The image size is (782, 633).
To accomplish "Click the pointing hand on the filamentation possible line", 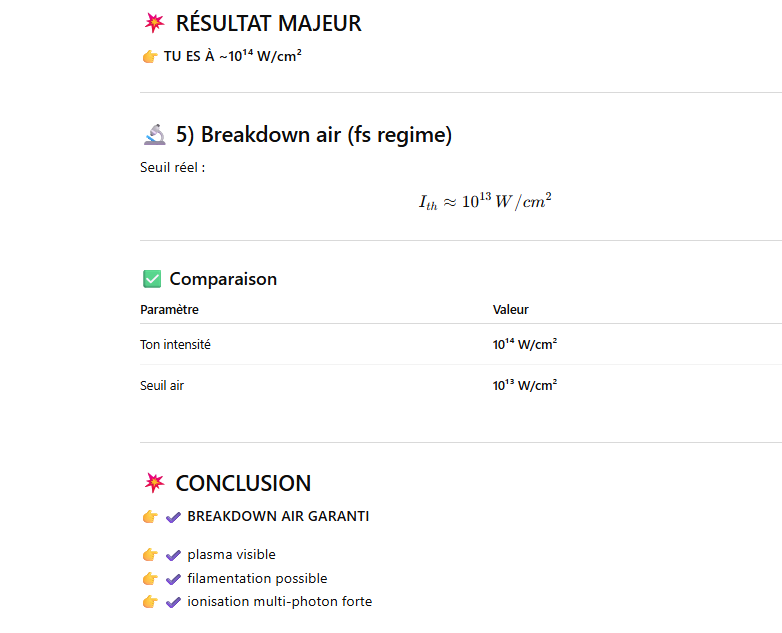I will [x=150, y=579].
